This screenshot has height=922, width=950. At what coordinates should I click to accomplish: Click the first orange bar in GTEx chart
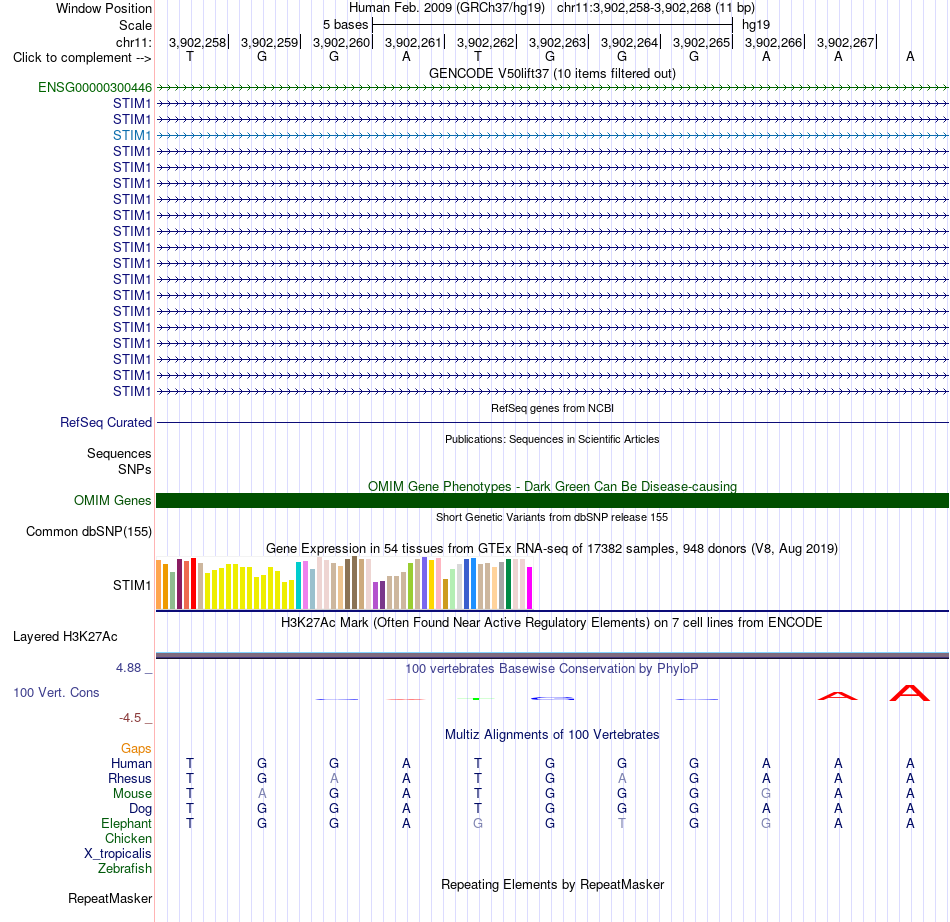point(159,585)
